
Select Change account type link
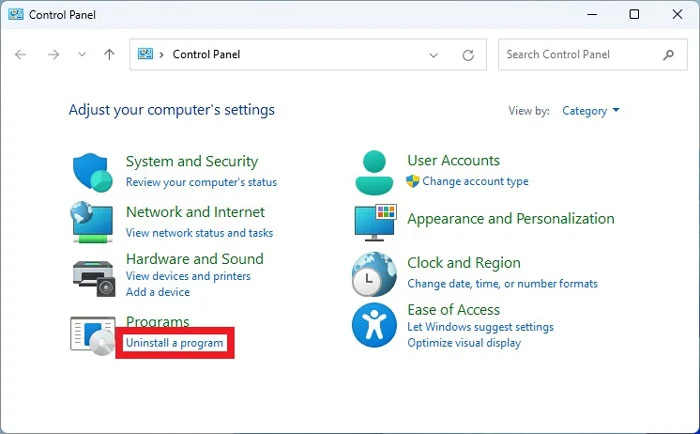point(475,181)
